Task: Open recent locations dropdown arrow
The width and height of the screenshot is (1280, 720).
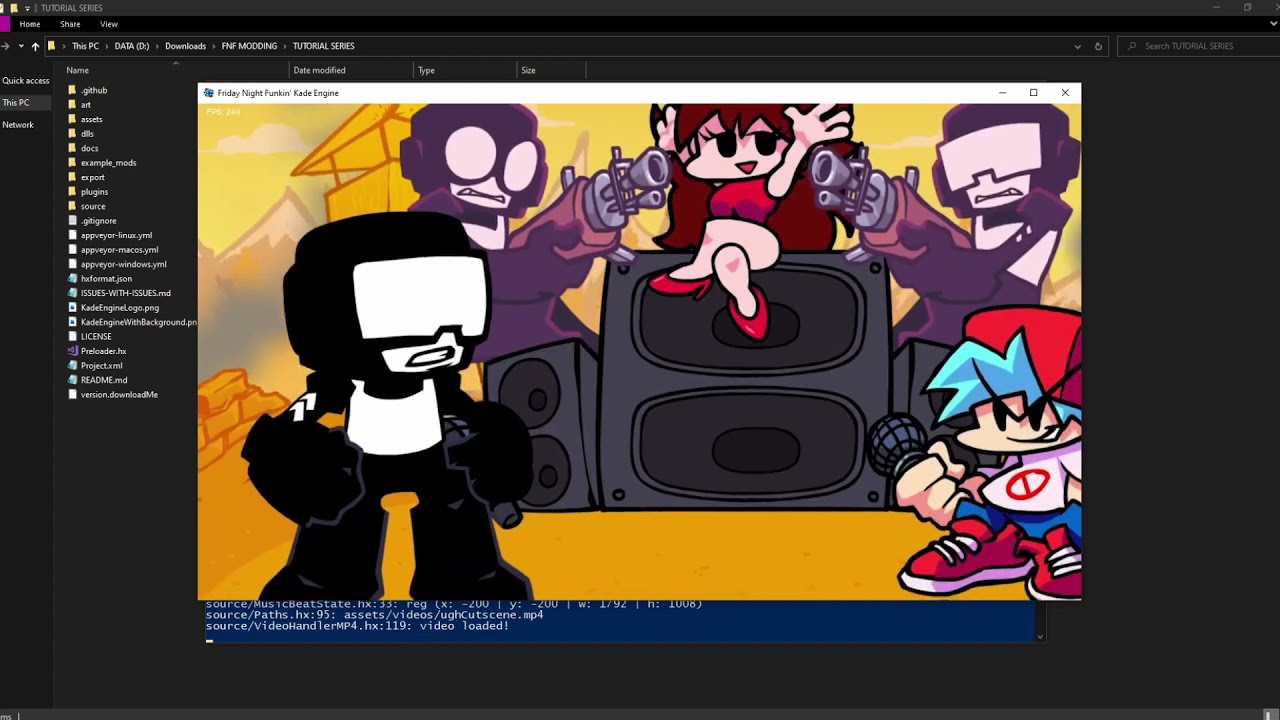Action: (21, 46)
